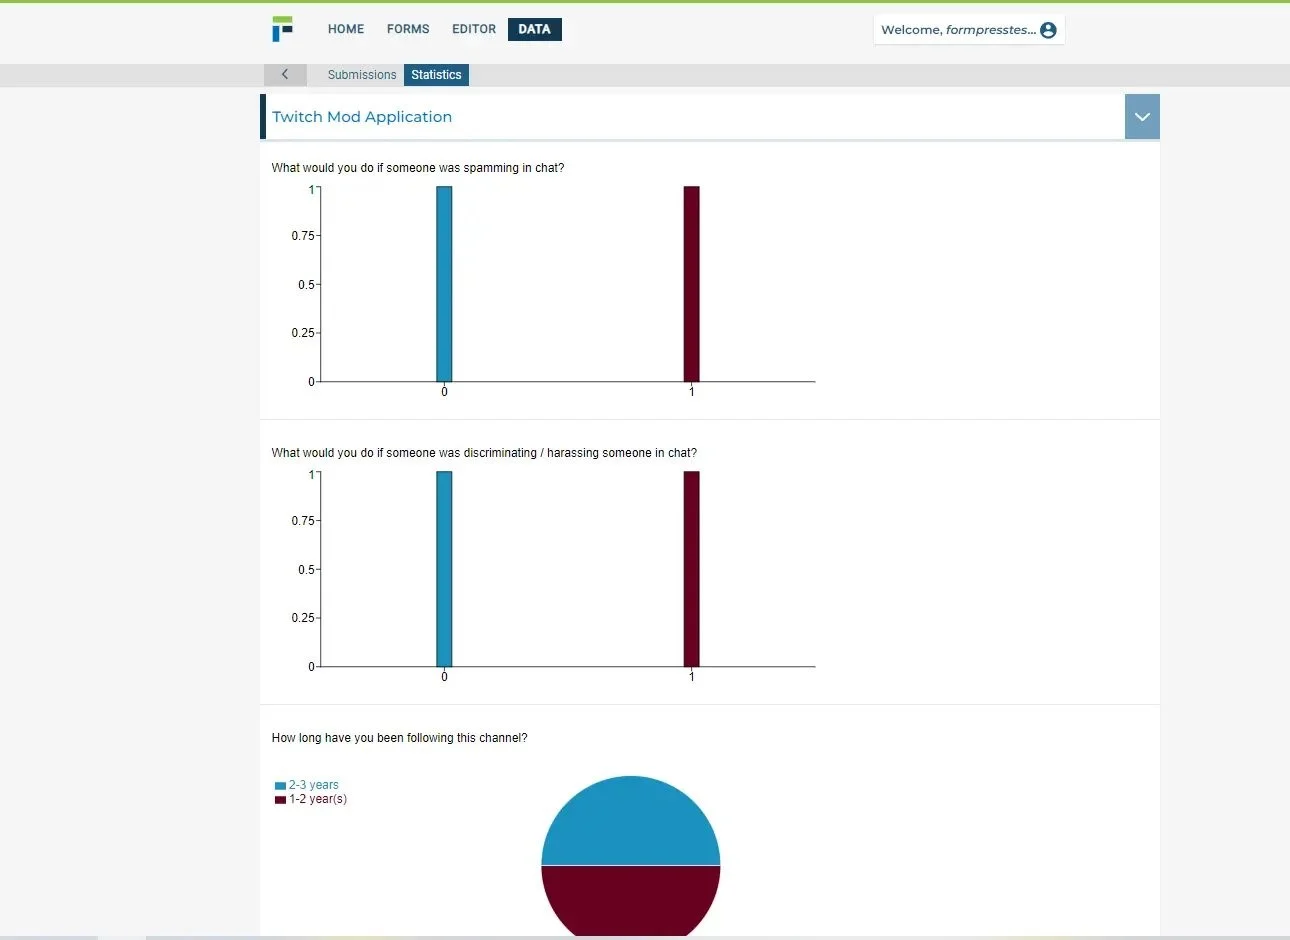Click the blue bar in harassing chart
This screenshot has height=940, width=1290.
[x=444, y=569]
